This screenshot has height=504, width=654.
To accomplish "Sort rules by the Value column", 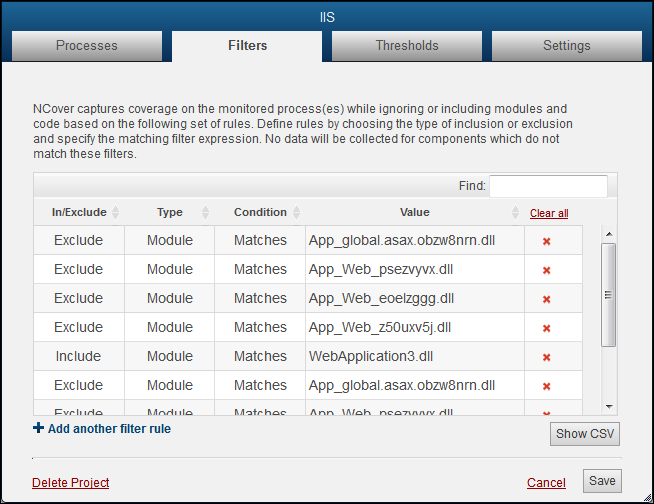I will click(414, 212).
